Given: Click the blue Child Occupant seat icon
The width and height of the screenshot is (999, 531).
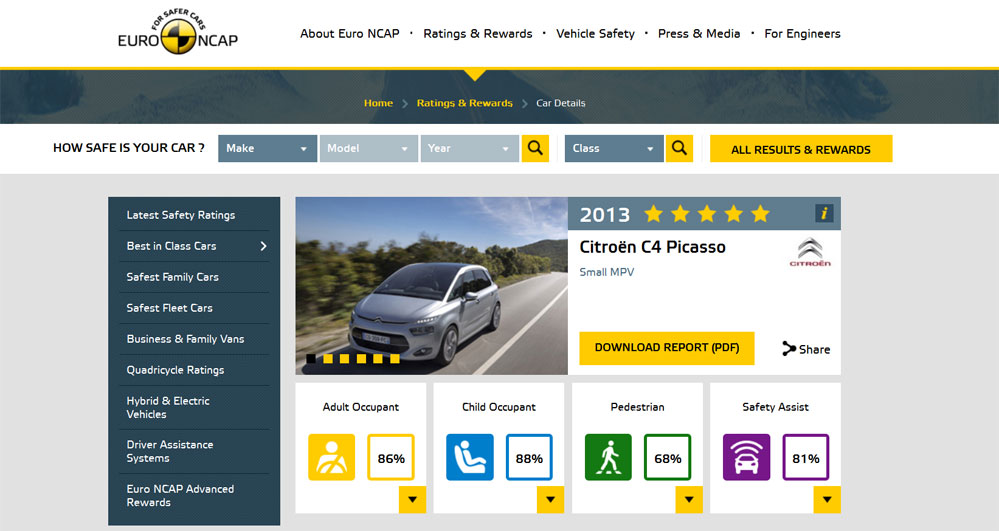Looking at the screenshot, I should point(470,457).
